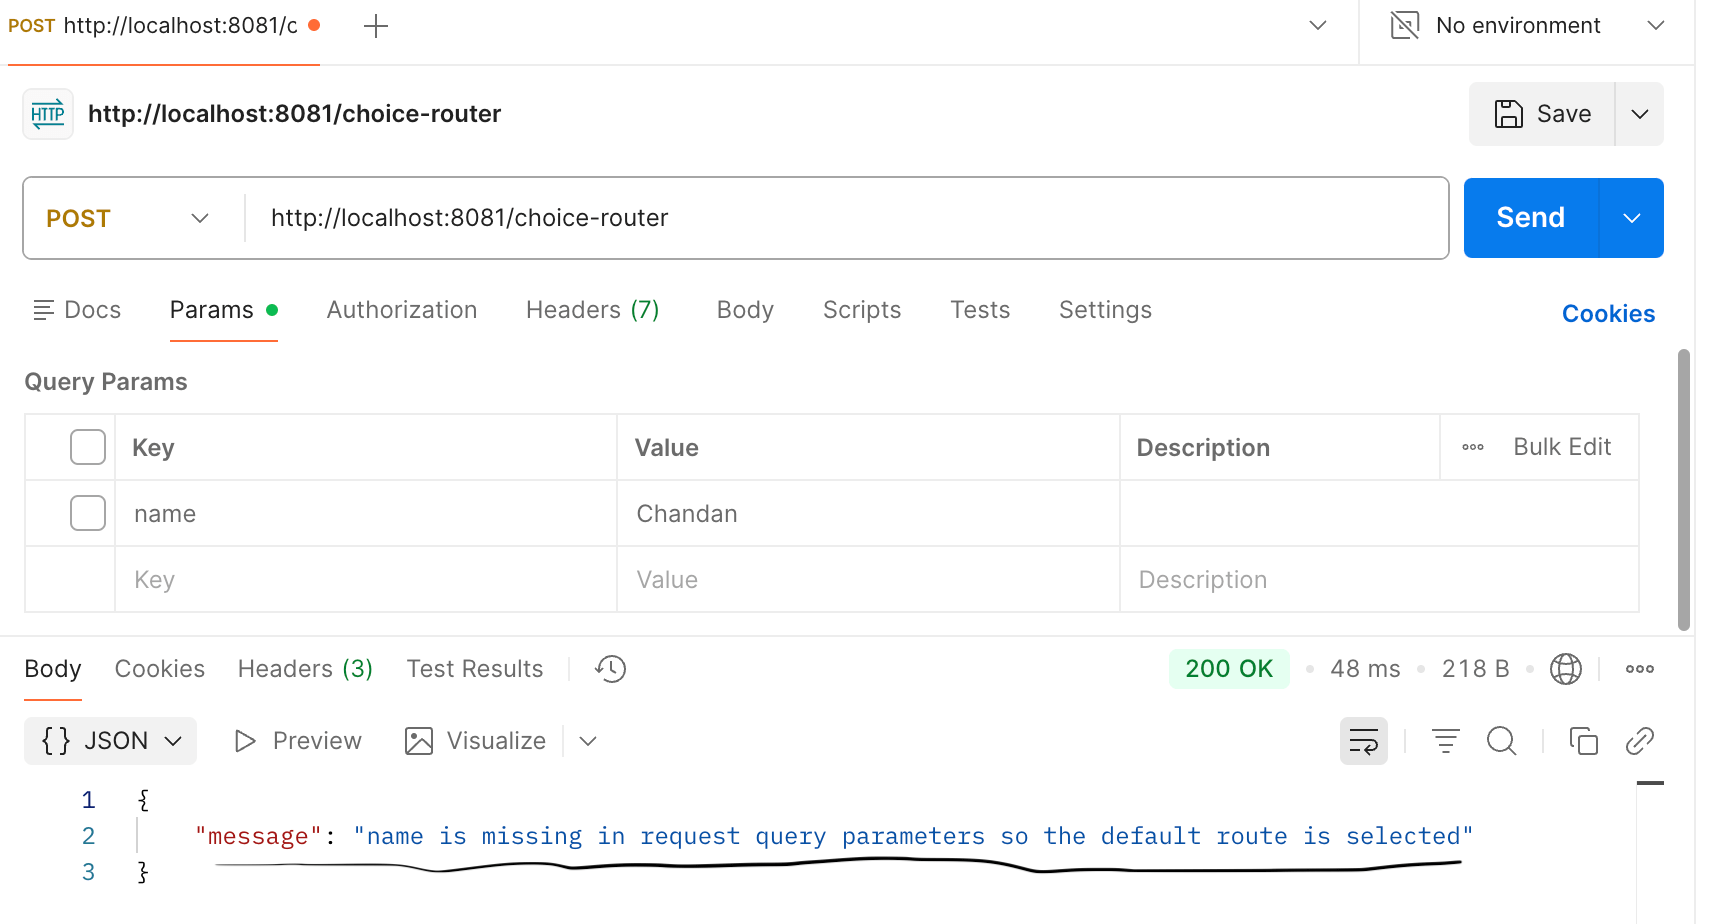
Task: Open the response more options ellipsis
Action: point(1639,669)
